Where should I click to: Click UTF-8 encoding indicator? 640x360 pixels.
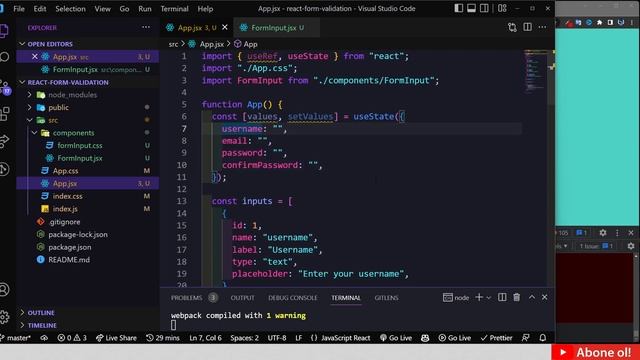277,338
